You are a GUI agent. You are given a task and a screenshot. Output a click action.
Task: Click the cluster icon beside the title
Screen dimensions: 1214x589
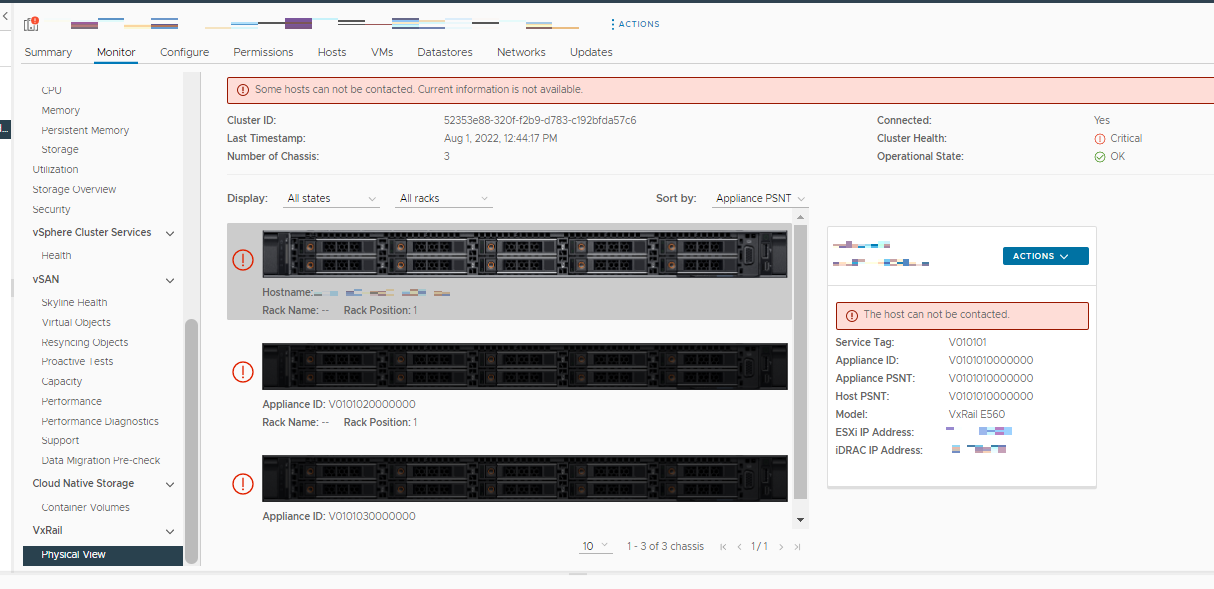(31, 24)
